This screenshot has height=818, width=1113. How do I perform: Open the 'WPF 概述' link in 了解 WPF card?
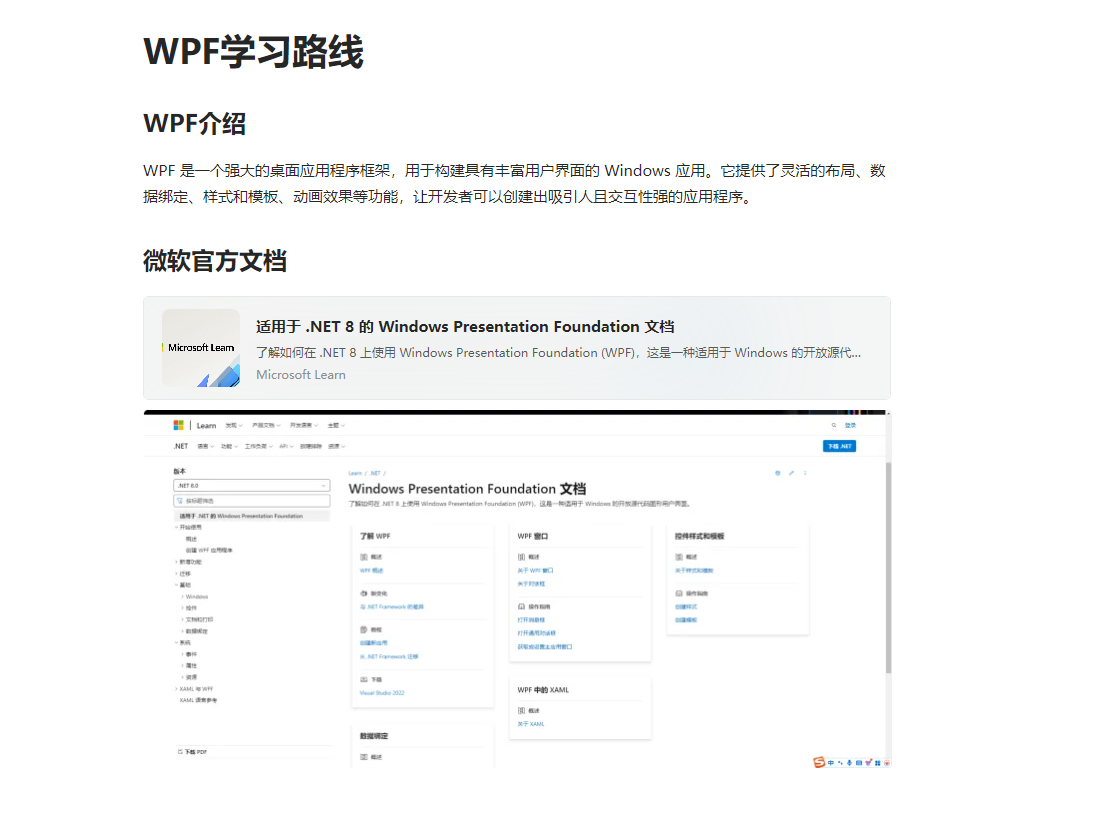pyautogui.click(x=371, y=571)
